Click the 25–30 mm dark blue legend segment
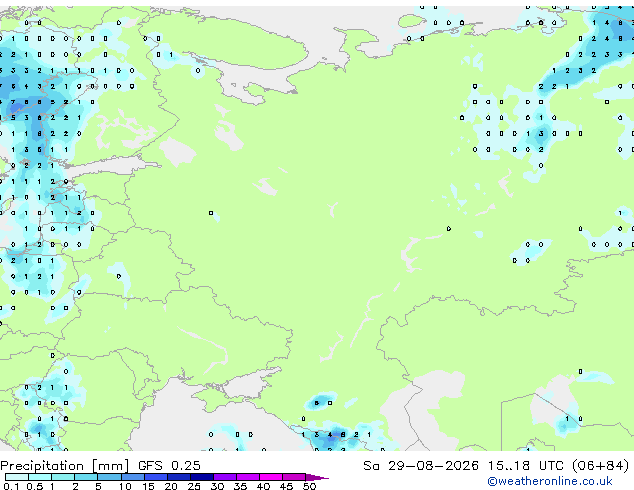The width and height of the screenshot is (634, 490). tap(202, 477)
